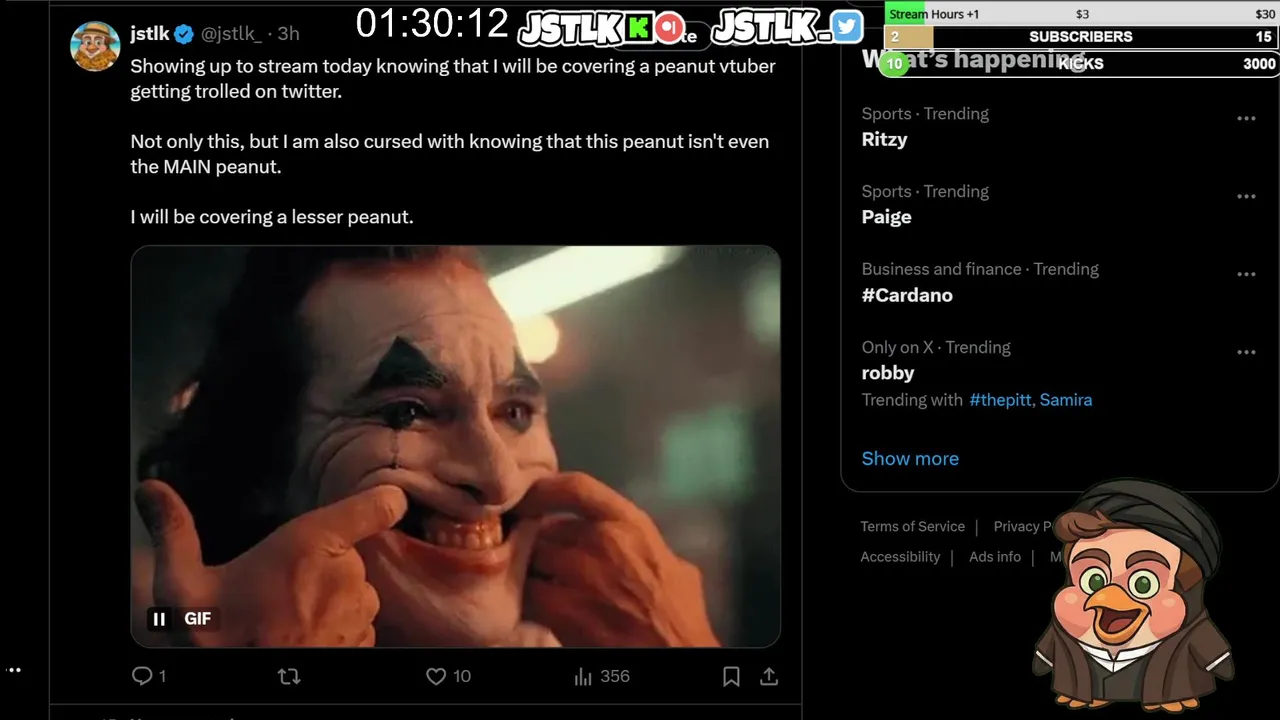This screenshot has height=720, width=1280.
Task: Open the reply icon showing 1 reply
Action: coord(149,676)
